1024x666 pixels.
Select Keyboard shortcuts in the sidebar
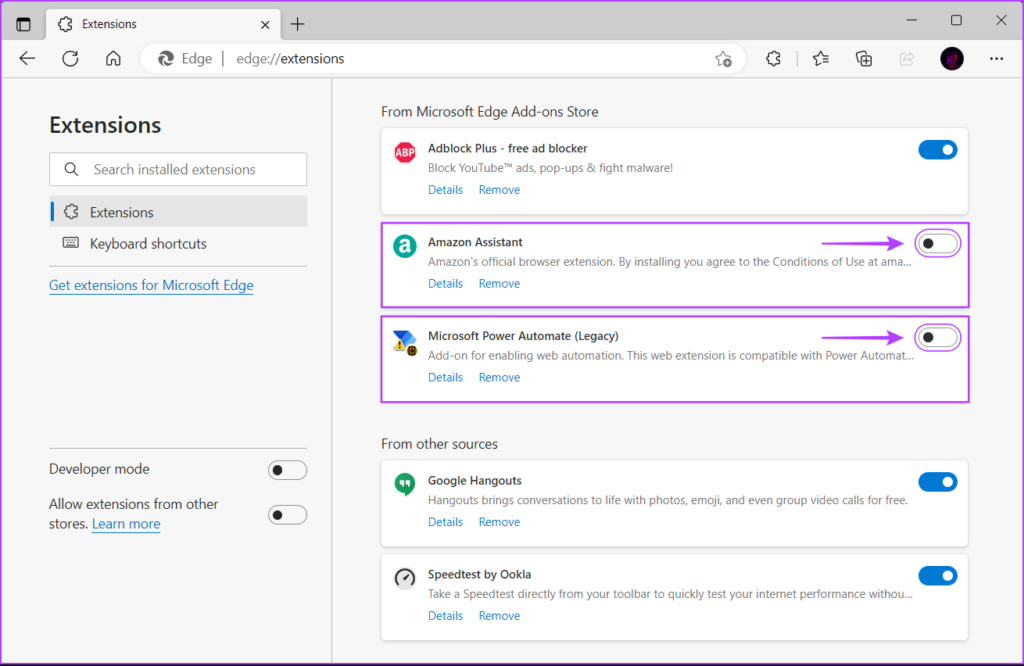[x=178, y=244]
